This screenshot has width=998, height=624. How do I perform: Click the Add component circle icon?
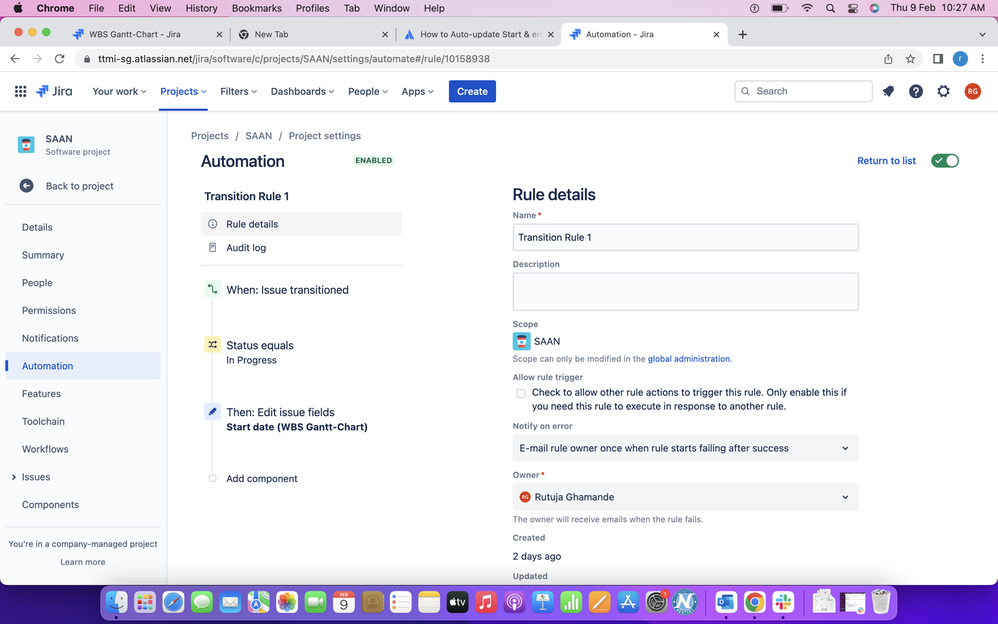(213, 478)
